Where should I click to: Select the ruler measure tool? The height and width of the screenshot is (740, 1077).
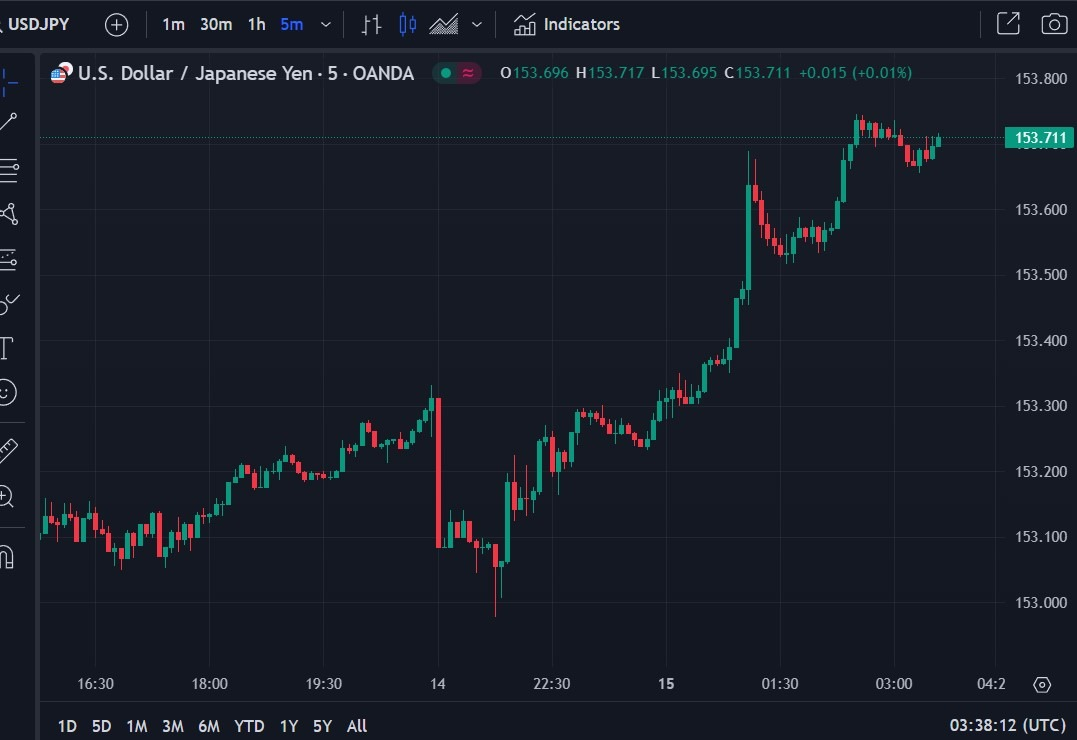[x=8, y=450]
